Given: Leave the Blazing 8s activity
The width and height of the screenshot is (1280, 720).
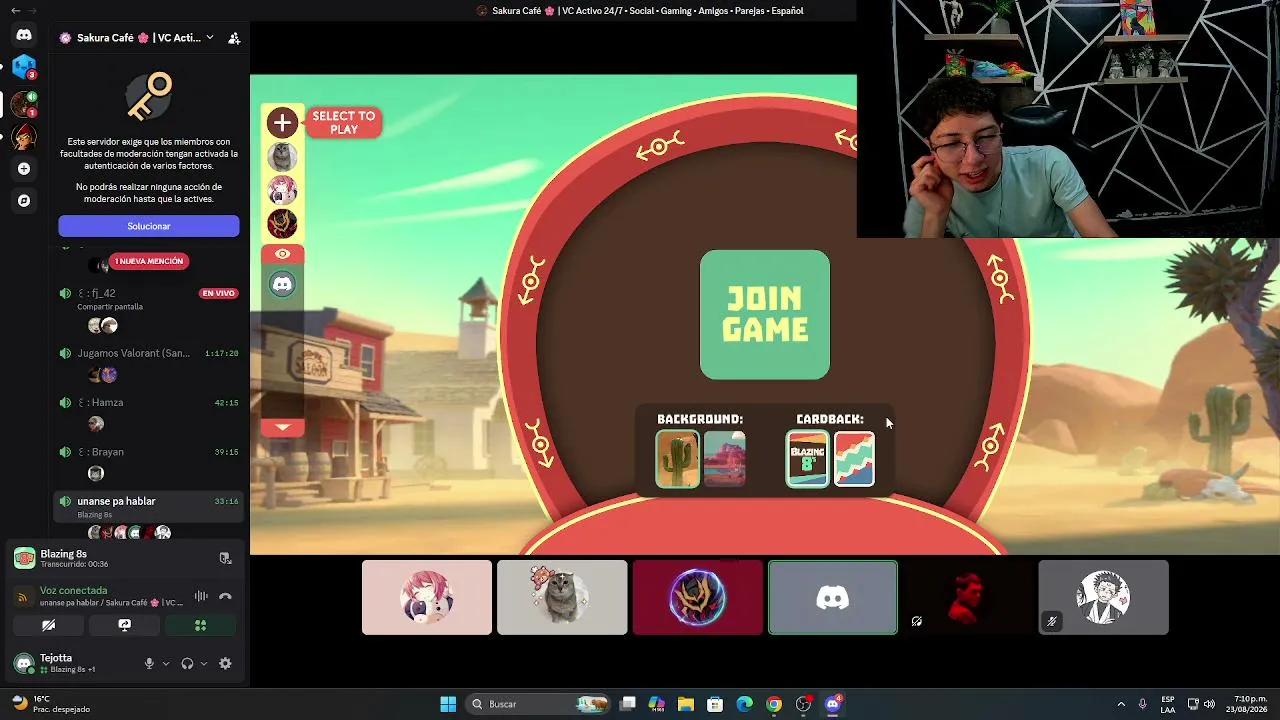Looking at the screenshot, I should pos(225,558).
